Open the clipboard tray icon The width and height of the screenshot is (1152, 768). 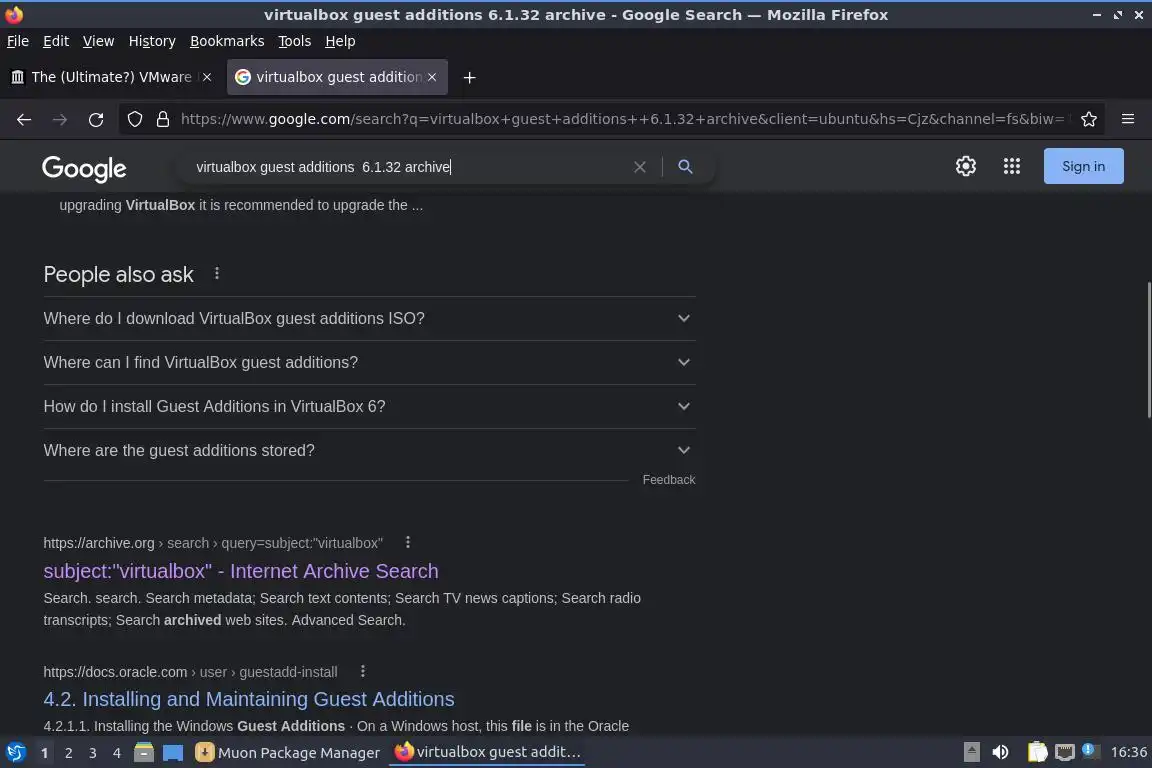click(1037, 752)
